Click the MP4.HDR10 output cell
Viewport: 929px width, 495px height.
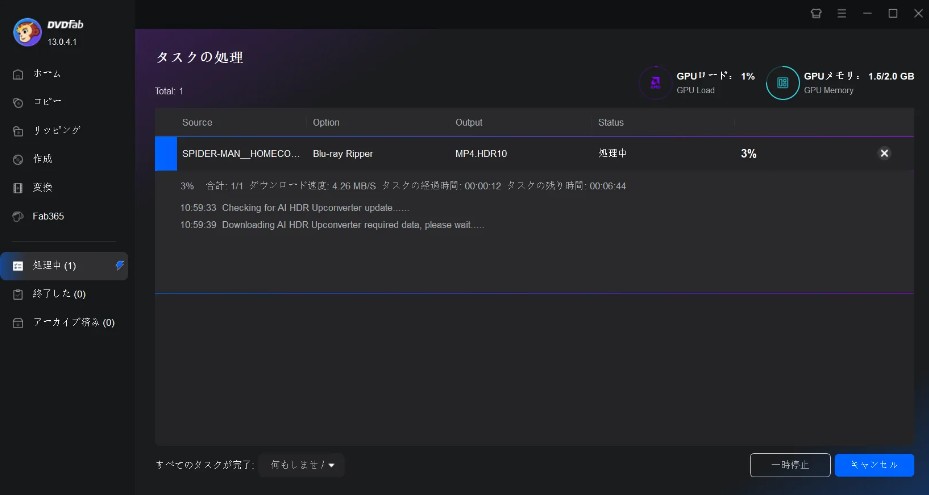[x=481, y=154]
